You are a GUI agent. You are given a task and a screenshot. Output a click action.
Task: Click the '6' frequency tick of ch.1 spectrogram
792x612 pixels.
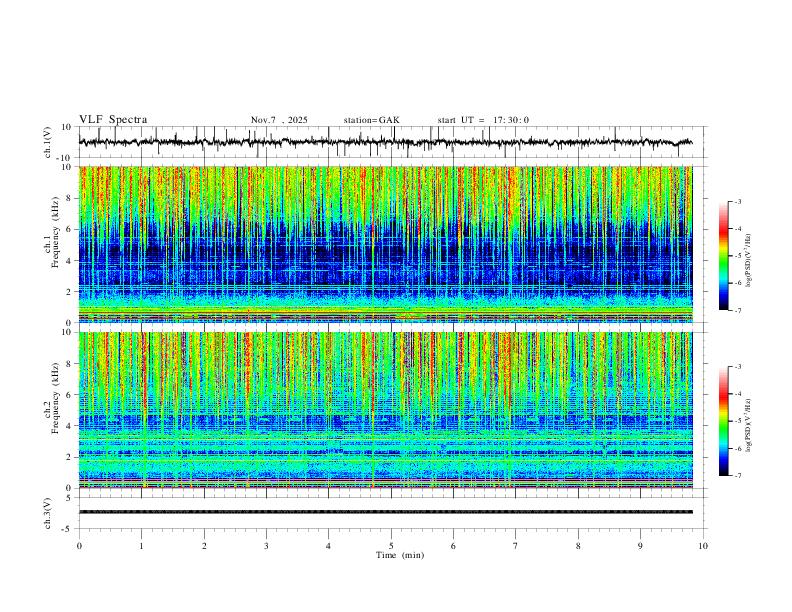point(70,229)
